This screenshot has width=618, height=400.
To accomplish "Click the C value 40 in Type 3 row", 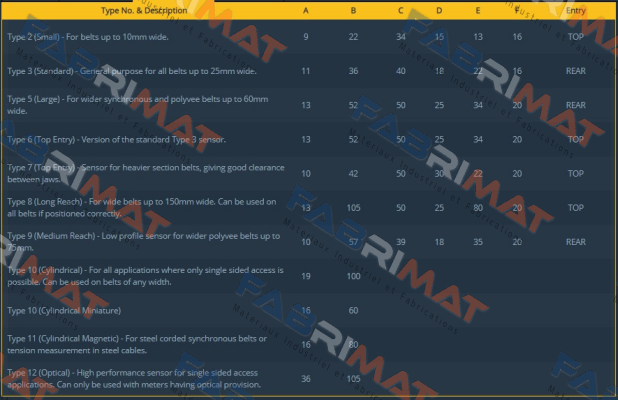I will (400, 71).
